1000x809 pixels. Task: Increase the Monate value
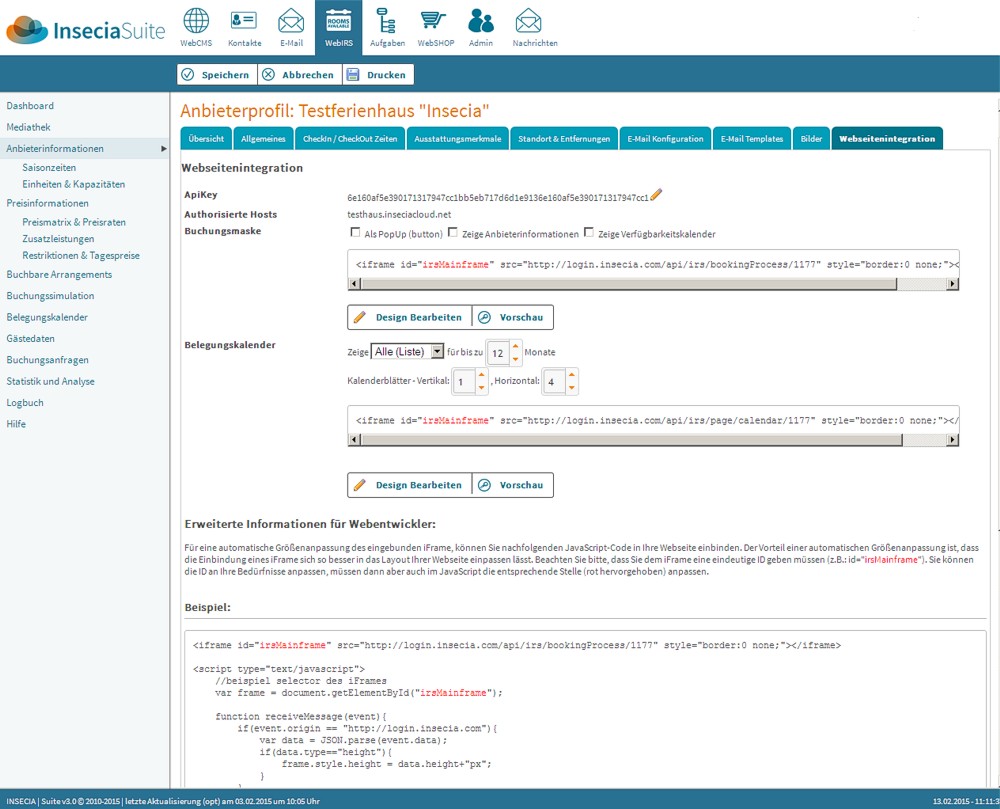tap(515, 346)
